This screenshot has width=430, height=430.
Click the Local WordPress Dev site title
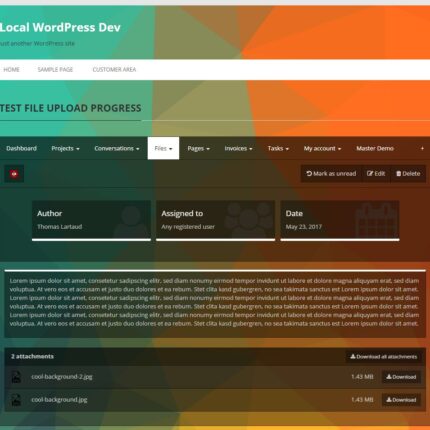click(x=60, y=27)
